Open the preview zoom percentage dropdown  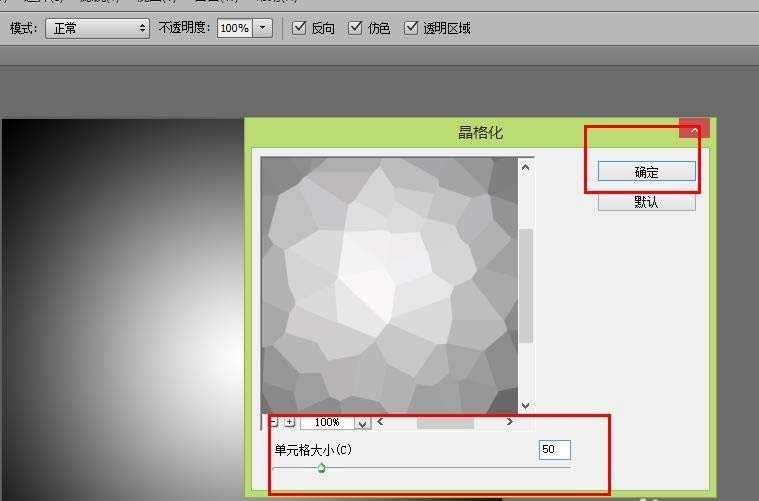click(x=362, y=423)
